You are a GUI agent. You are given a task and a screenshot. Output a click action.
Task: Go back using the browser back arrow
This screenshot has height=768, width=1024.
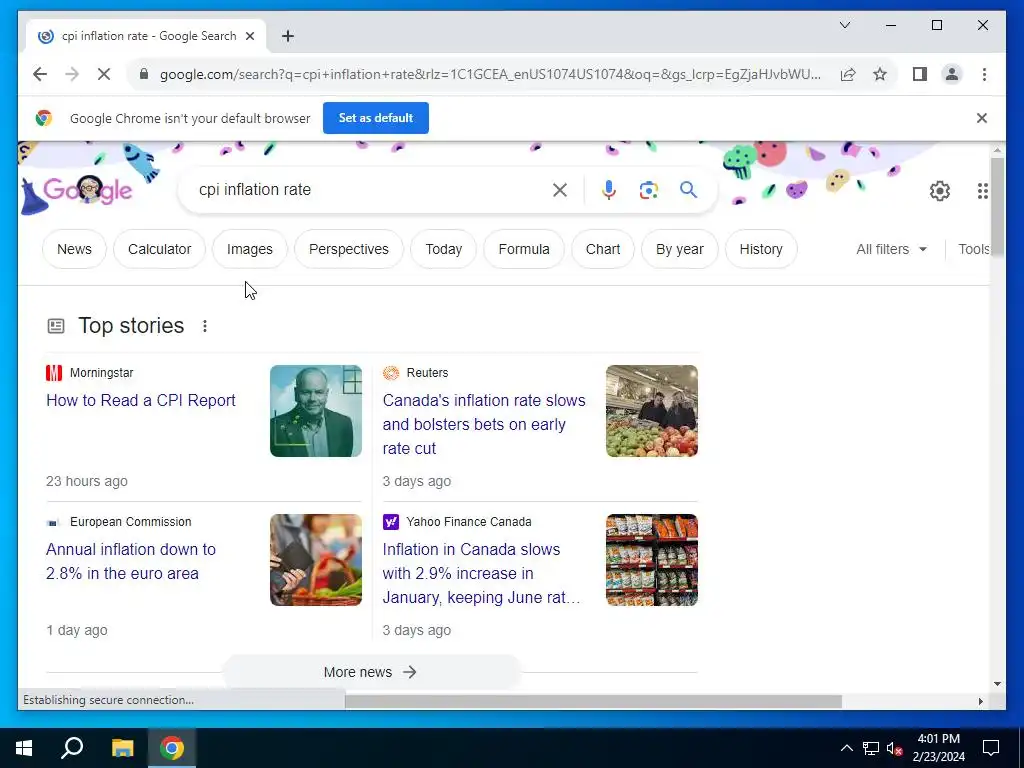40,74
